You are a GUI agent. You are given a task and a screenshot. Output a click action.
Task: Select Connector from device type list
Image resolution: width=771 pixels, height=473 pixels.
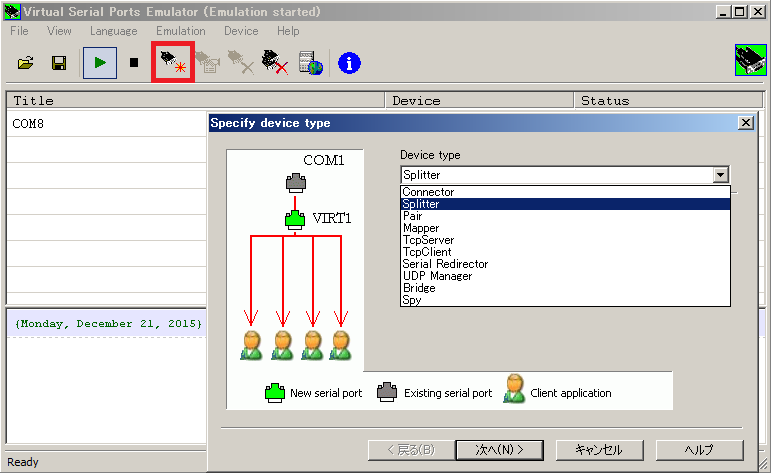tap(428, 192)
